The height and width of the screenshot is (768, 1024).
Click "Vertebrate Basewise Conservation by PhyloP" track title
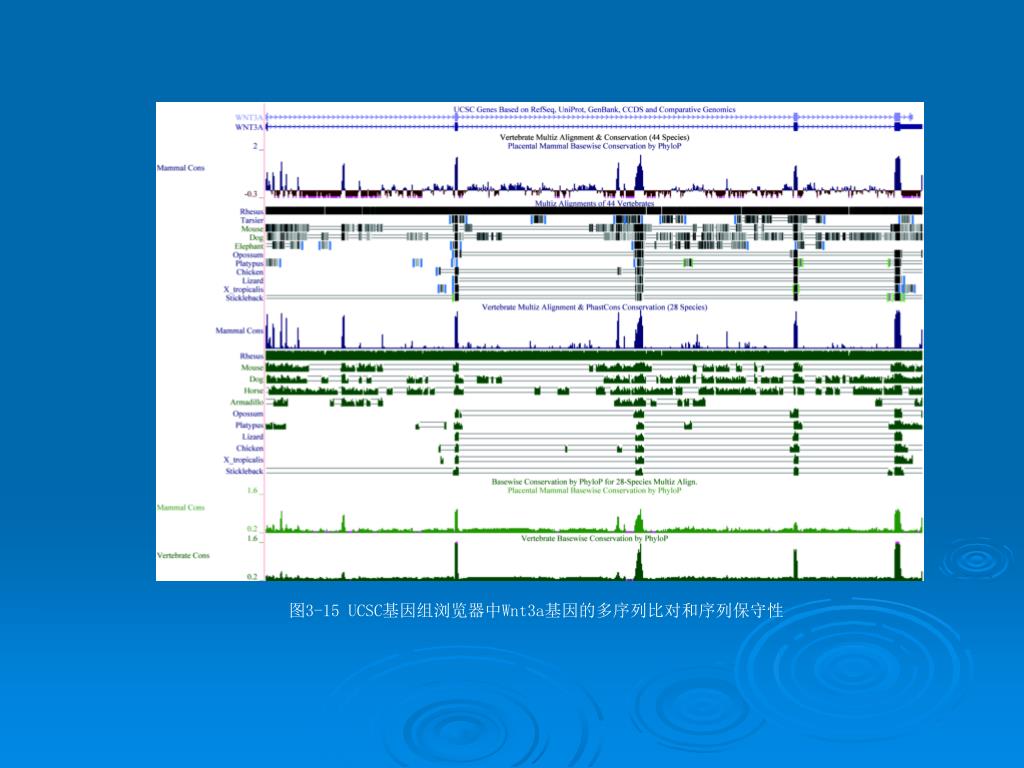[x=594, y=539]
